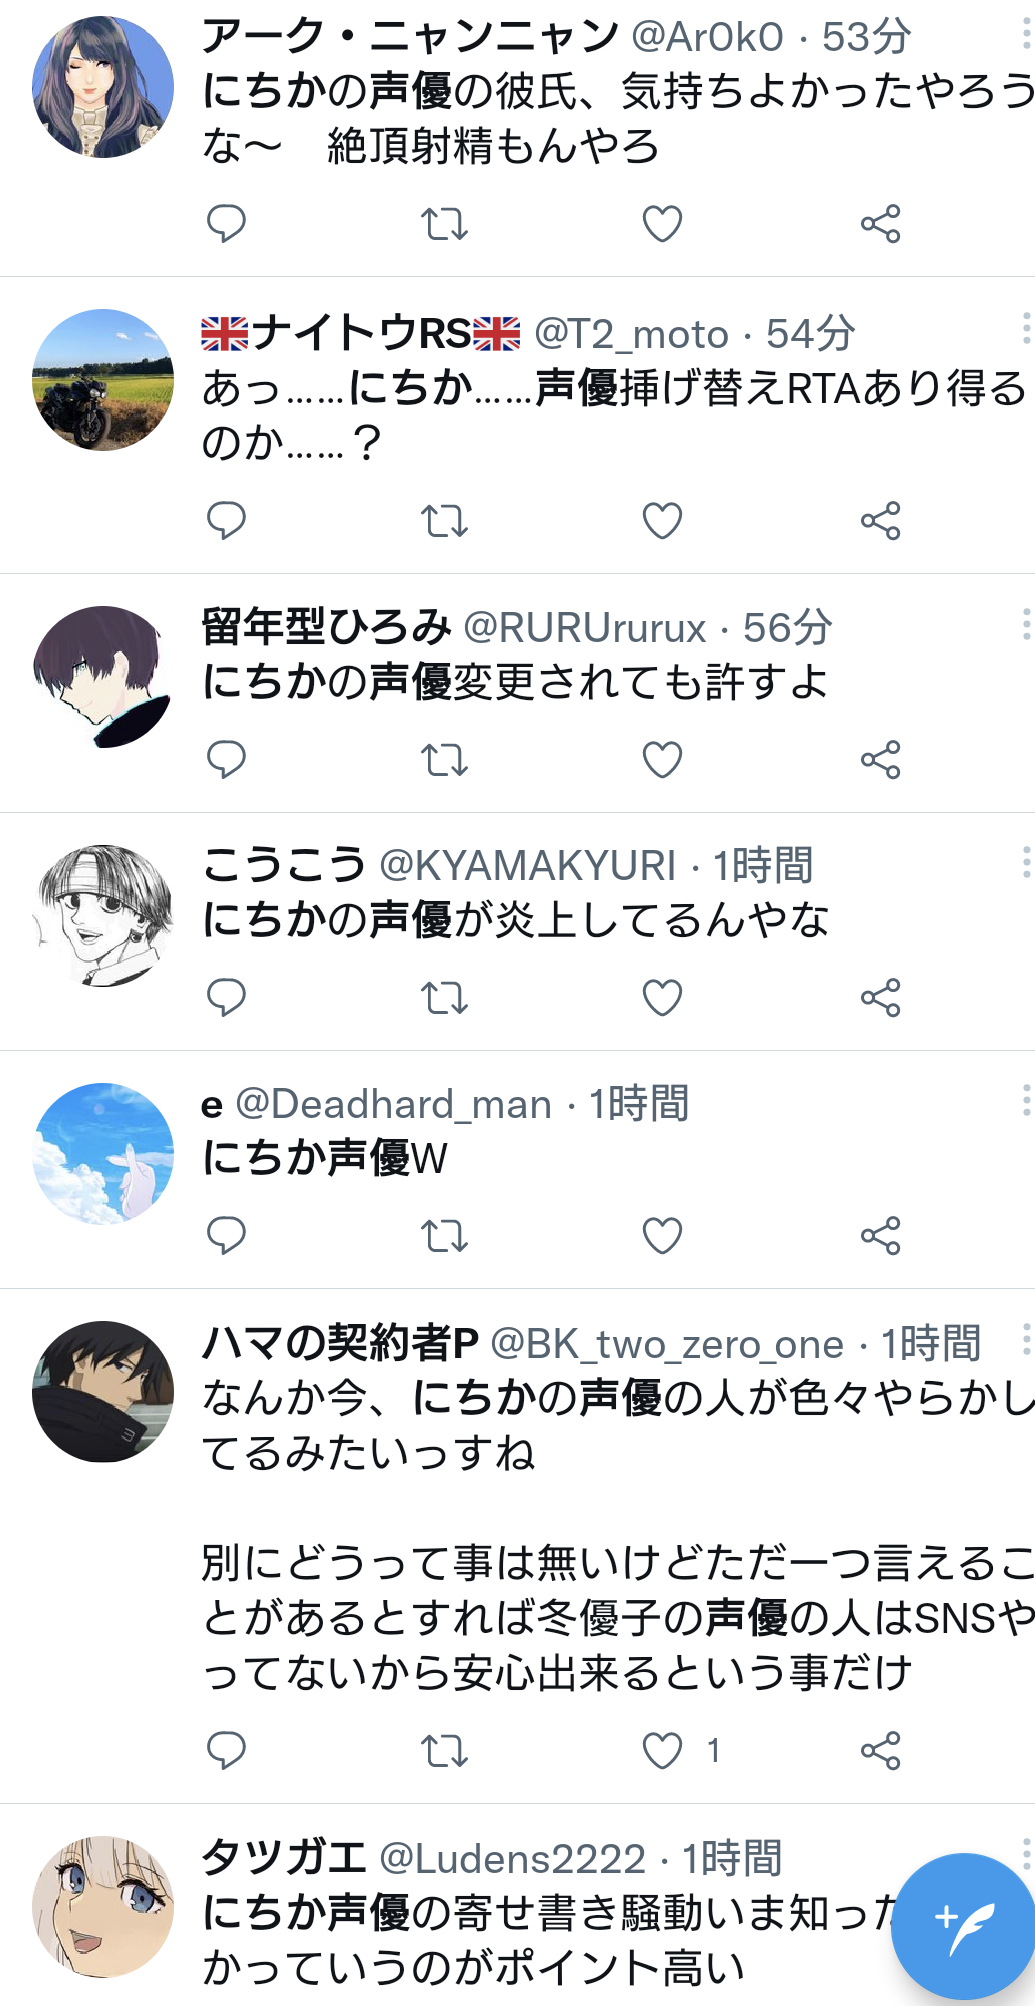The width and height of the screenshot is (1035, 2006).
Task: Reply to the Deadhard_man tweet
Action: [226, 1236]
